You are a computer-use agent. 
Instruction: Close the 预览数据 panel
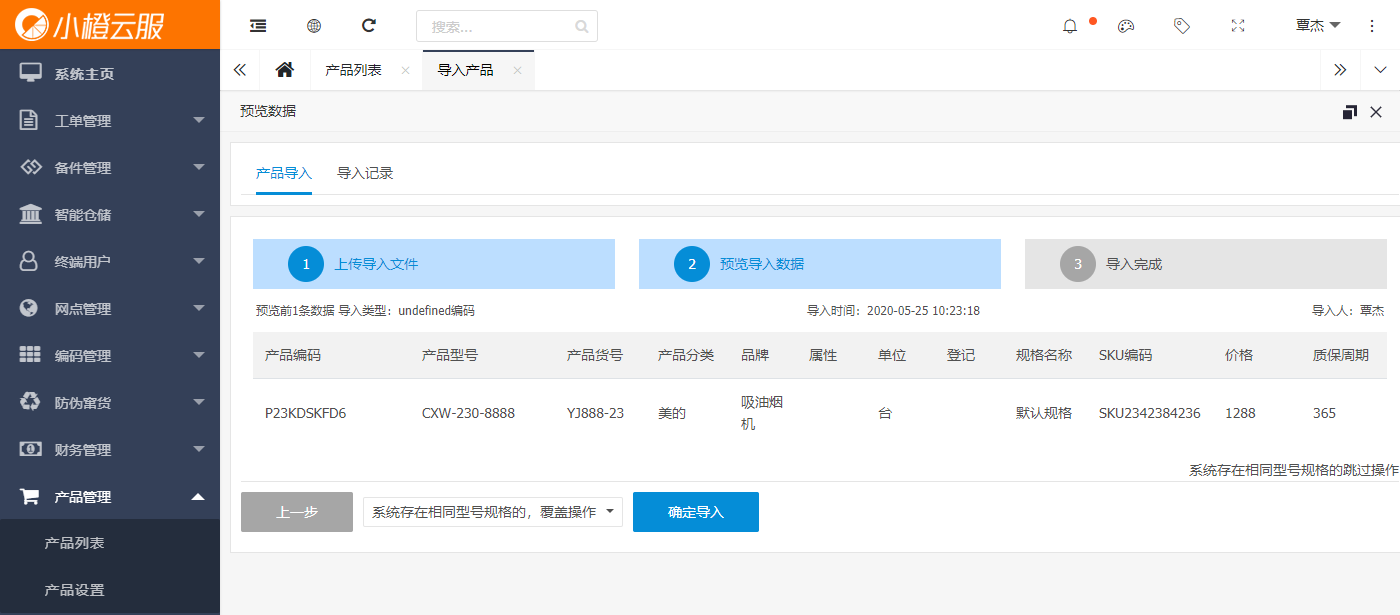tap(1376, 112)
